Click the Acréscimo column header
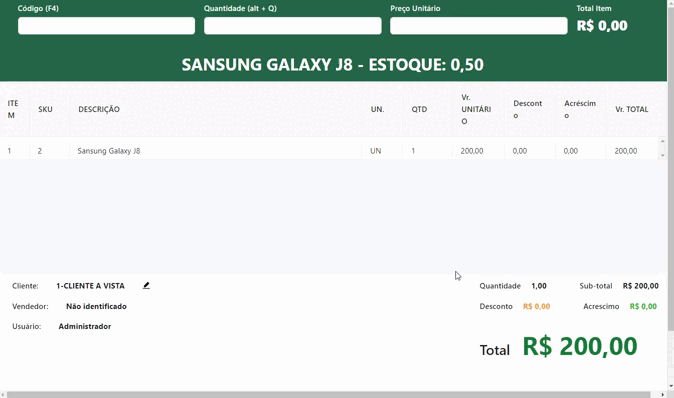Screen dimensions: 674x398 coord(580,109)
